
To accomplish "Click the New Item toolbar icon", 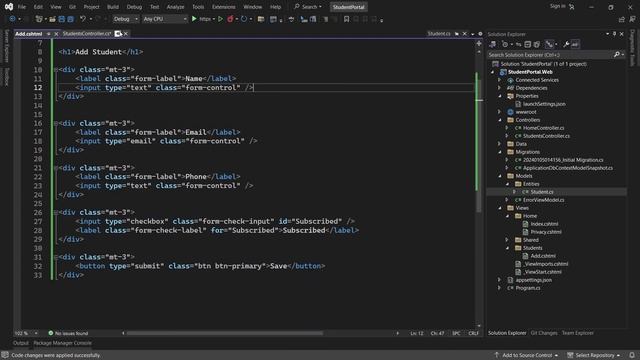I will (39, 19).
